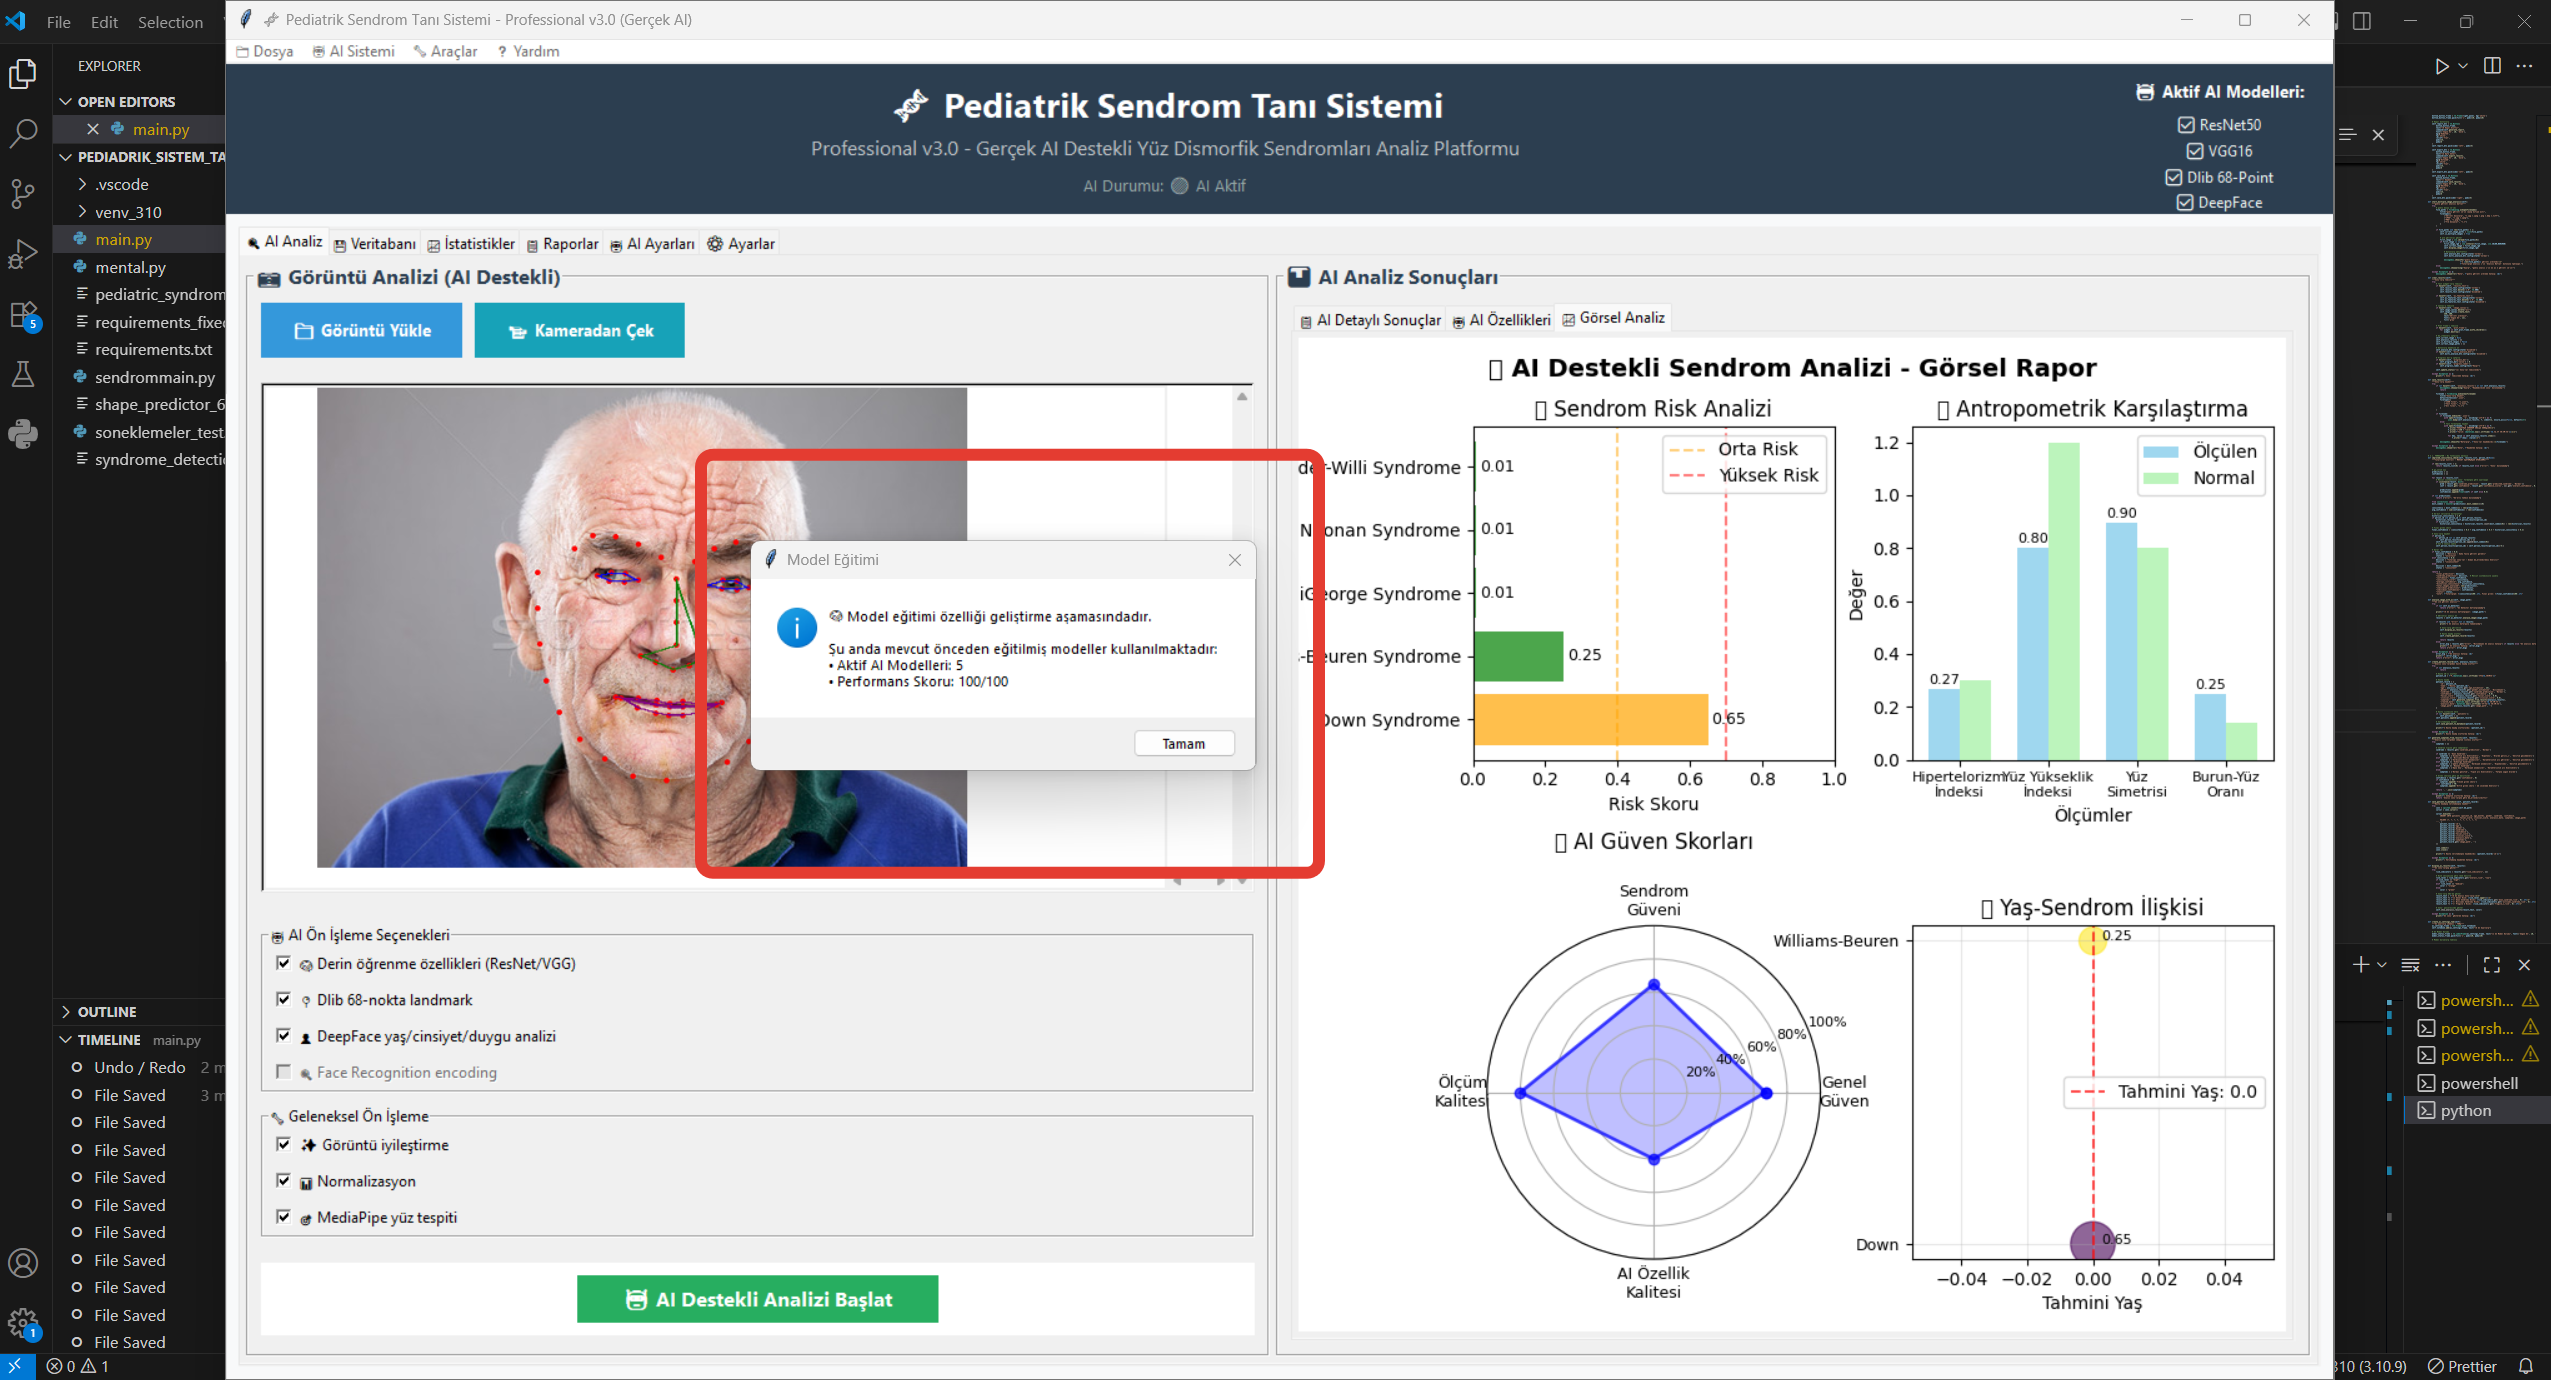Expand the .vscode folder
The image size is (2551, 1380).
[x=121, y=184]
